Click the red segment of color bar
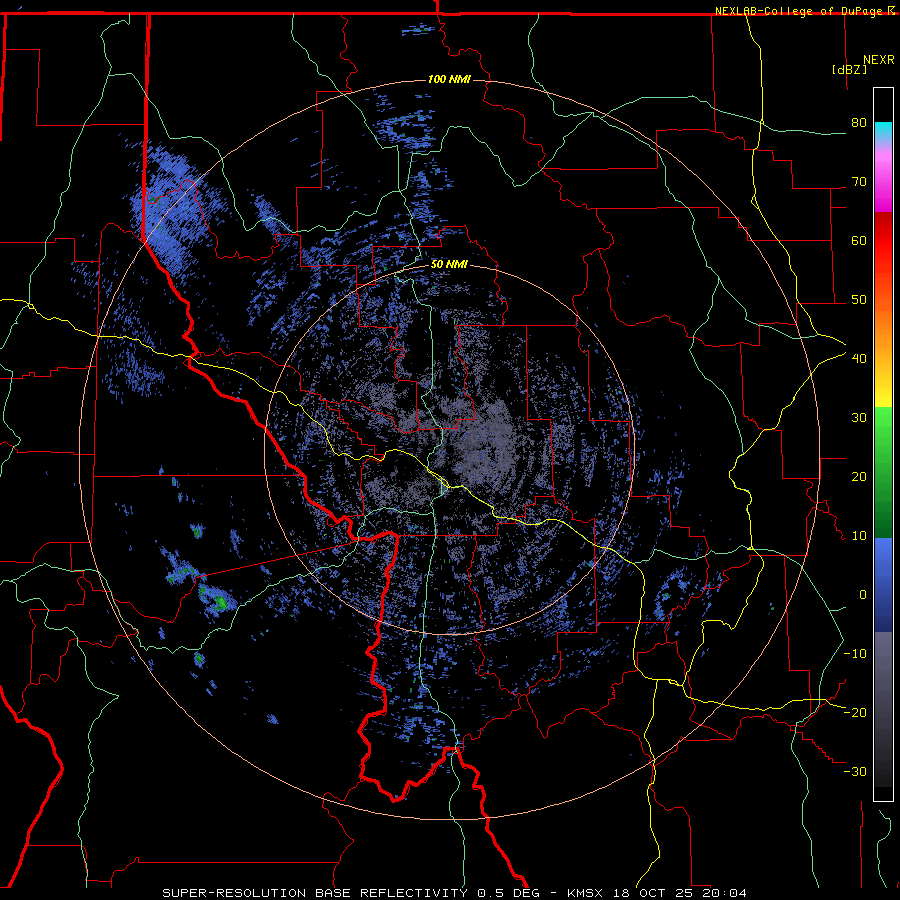 [x=883, y=241]
